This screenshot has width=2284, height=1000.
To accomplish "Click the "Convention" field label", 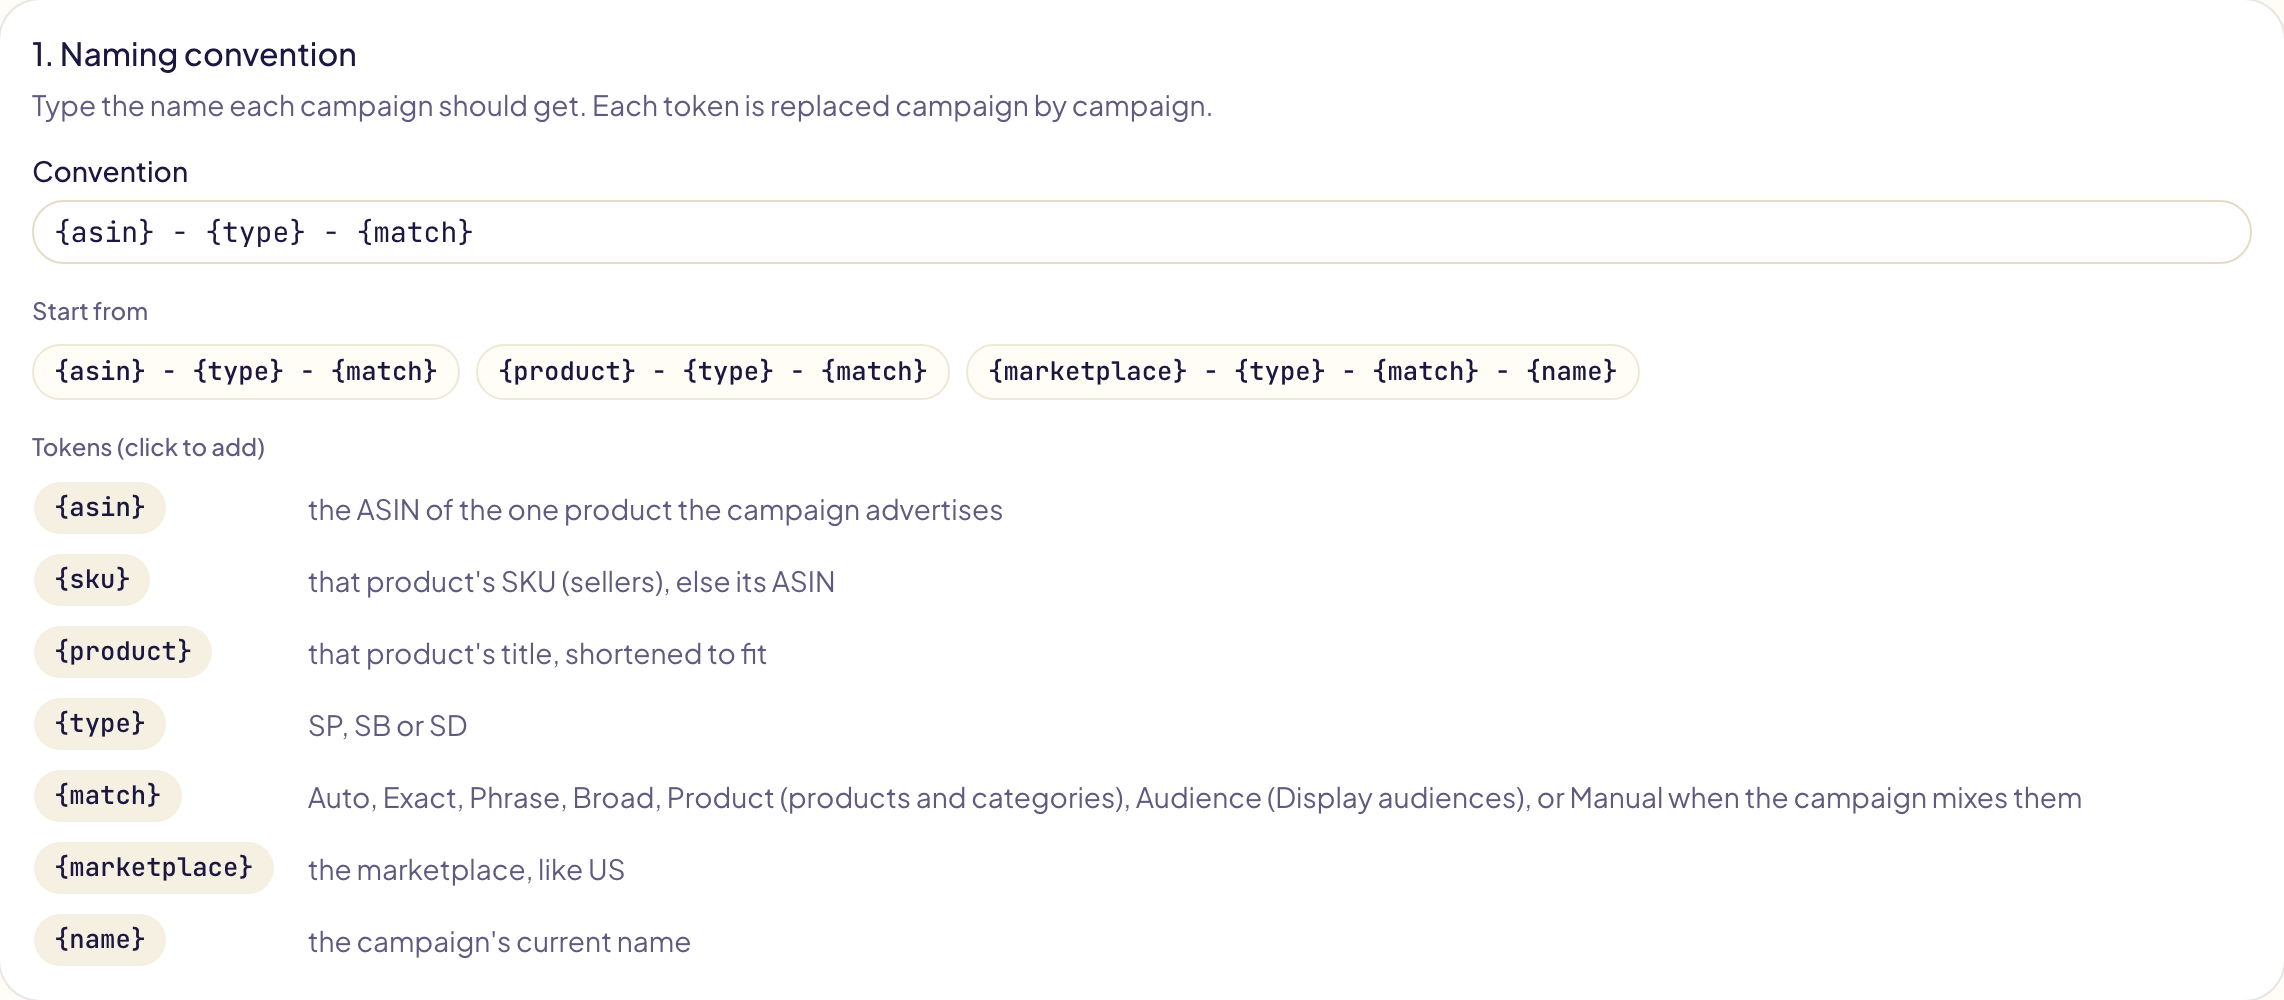I will click(110, 172).
